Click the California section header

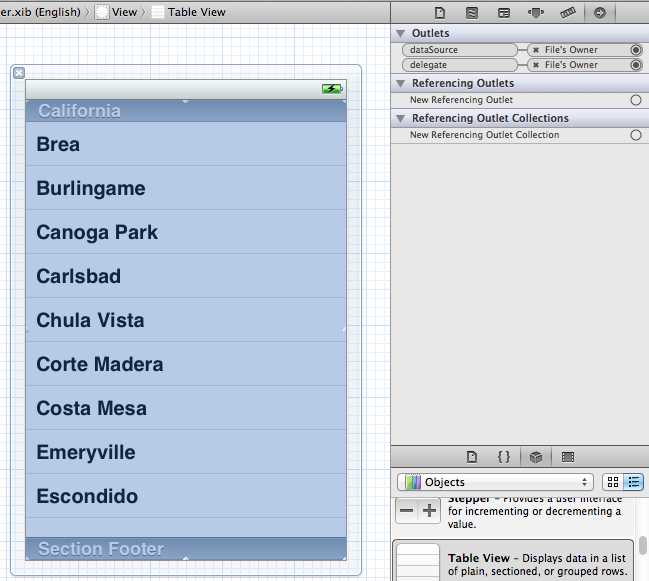coord(186,111)
